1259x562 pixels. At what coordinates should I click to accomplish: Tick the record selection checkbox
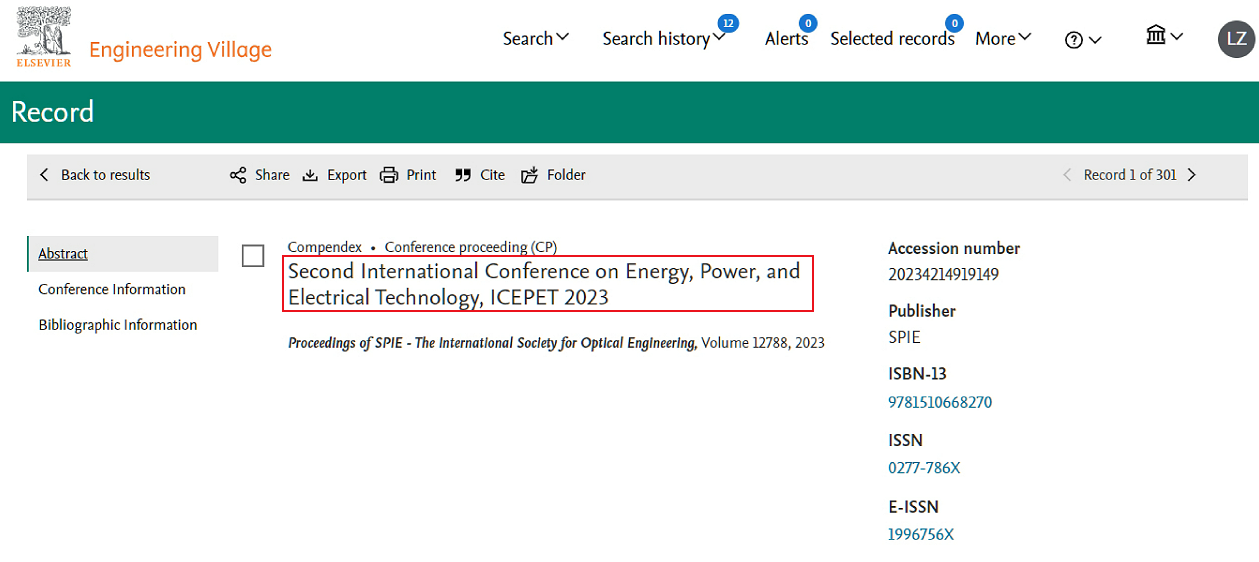tap(253, 256)
